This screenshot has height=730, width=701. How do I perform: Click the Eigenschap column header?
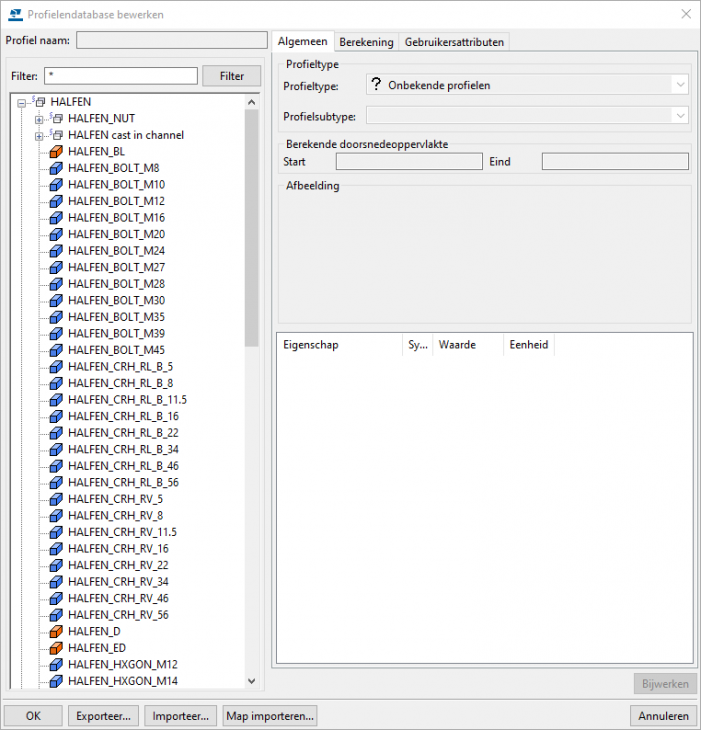click(x=340, y=345)
